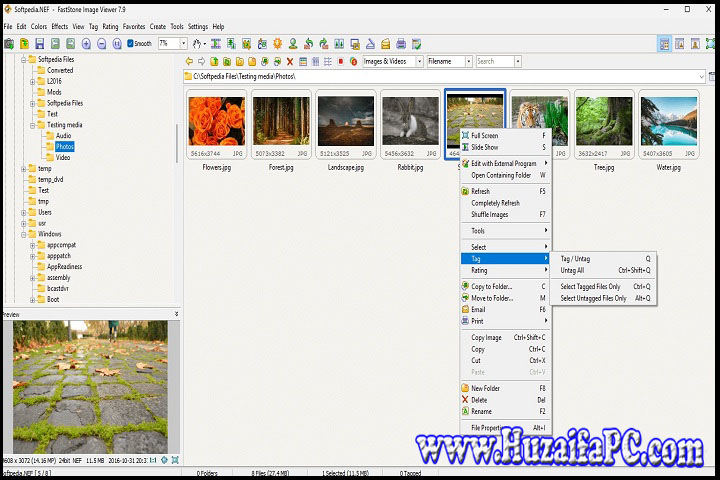This screenshot has width=720, height=480.
Task: Select the Audio folder in tree
Action: 63,136
